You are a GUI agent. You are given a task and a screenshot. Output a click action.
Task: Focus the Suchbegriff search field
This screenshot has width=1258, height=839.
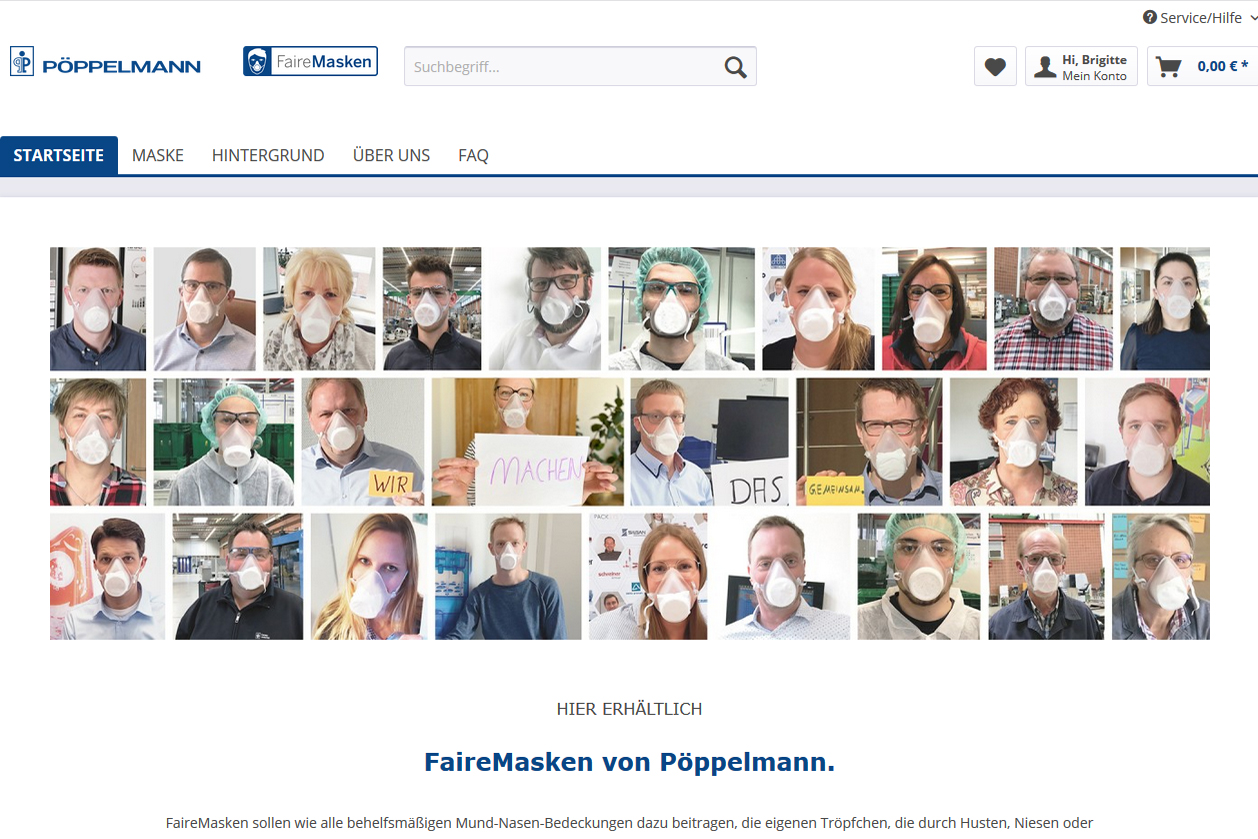click(x=580, y=66)
